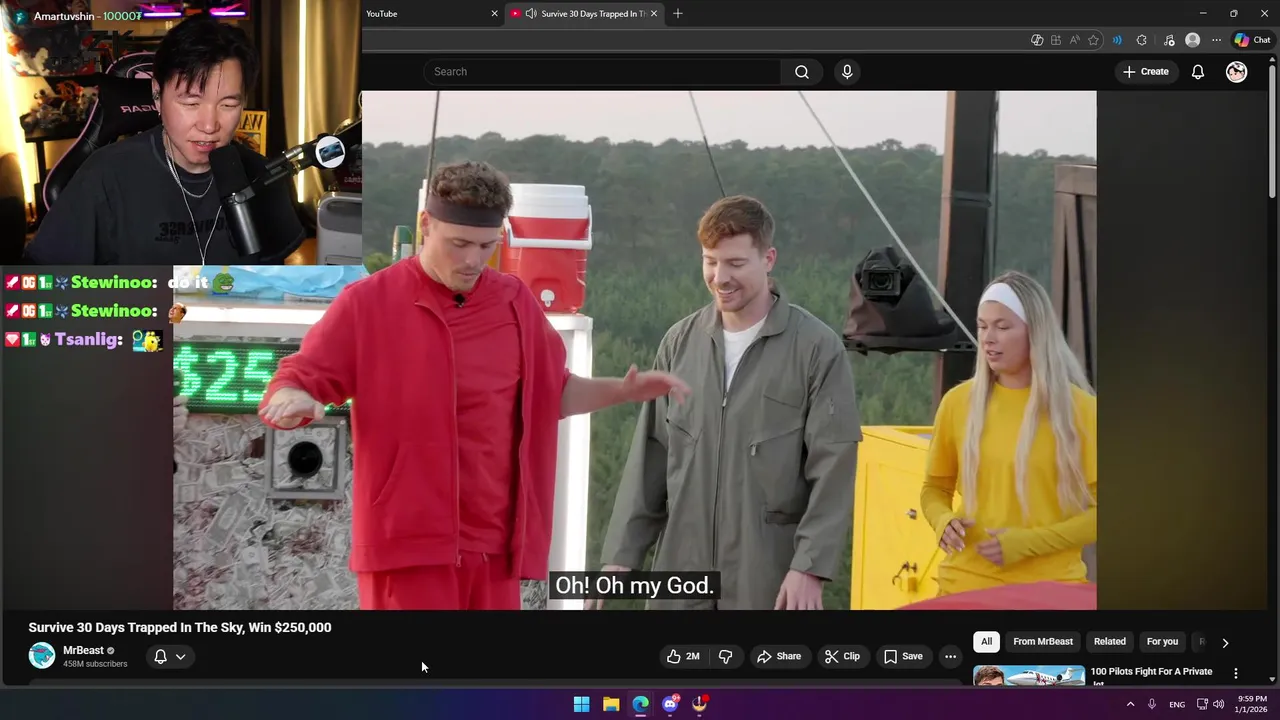Click the Clip button
This screenshot has width=1280, height=720.
842,657
